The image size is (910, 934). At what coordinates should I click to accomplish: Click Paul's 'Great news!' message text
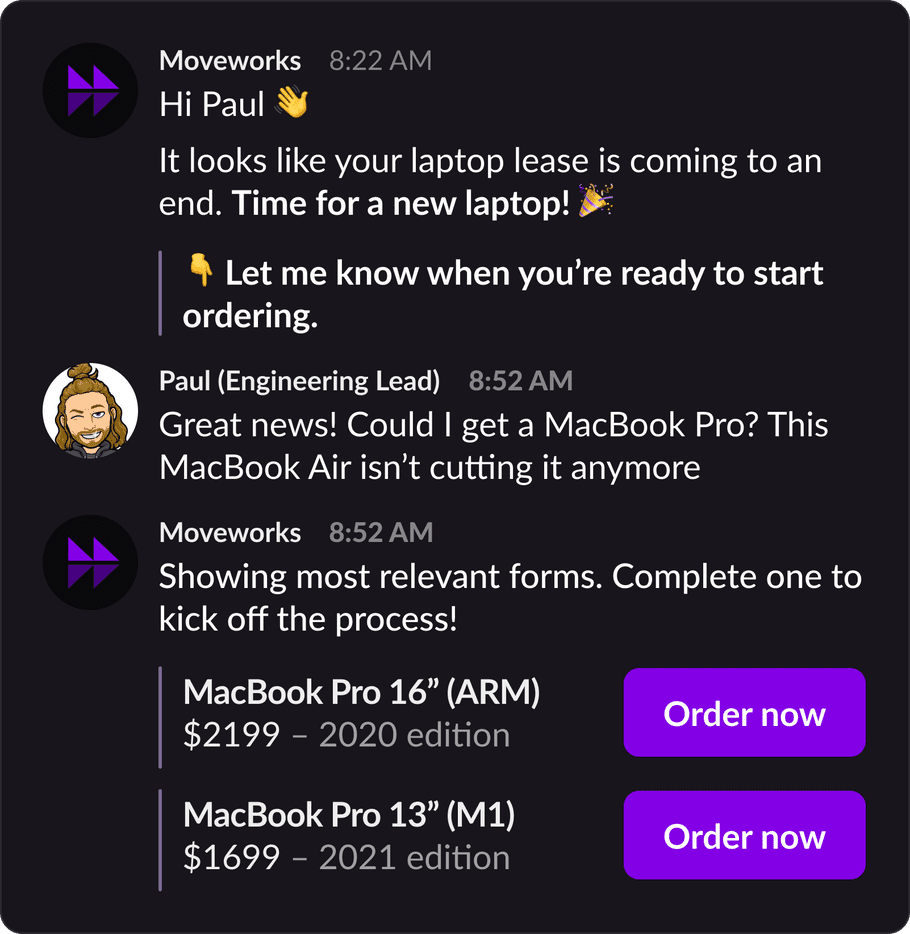point(494,446)
